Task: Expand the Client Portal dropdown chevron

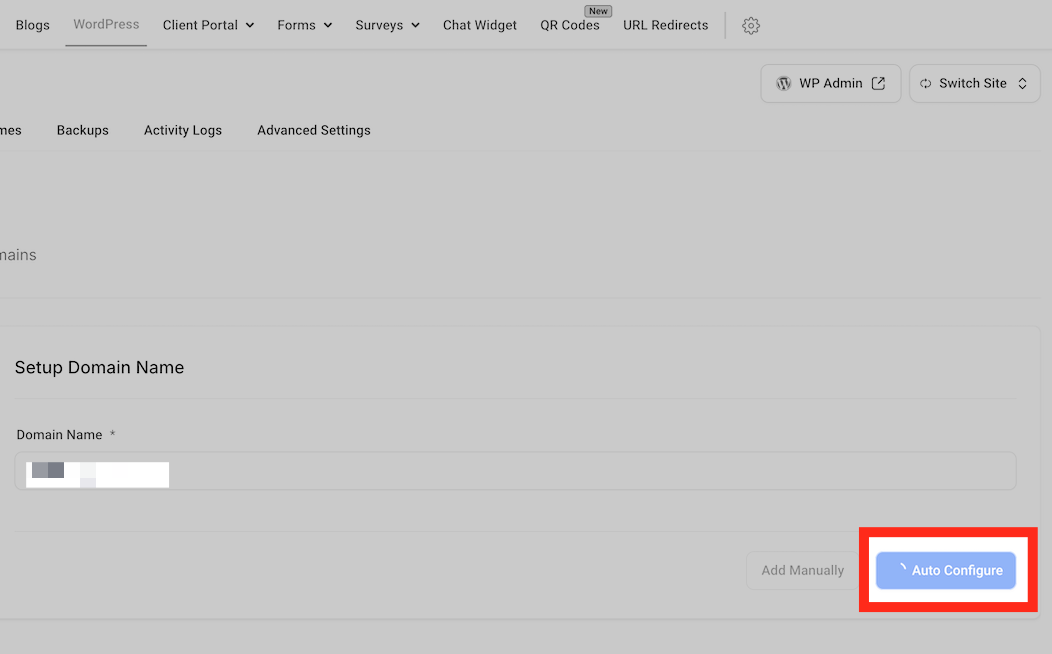Action: 250,25
